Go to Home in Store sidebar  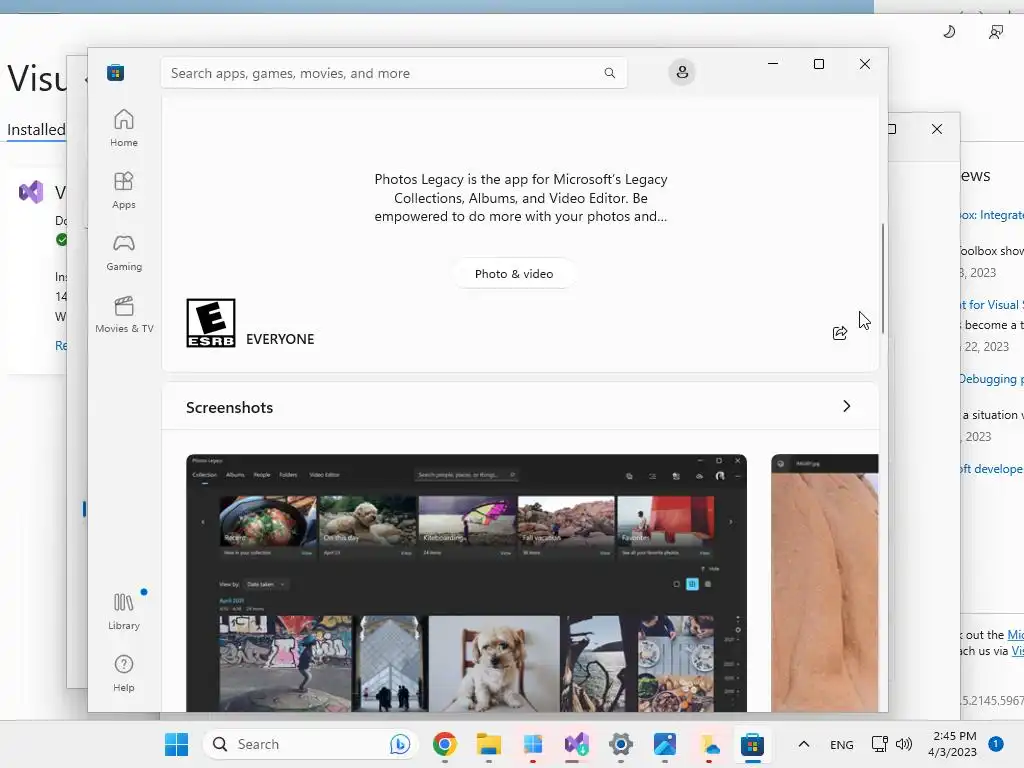pos(123,128)
